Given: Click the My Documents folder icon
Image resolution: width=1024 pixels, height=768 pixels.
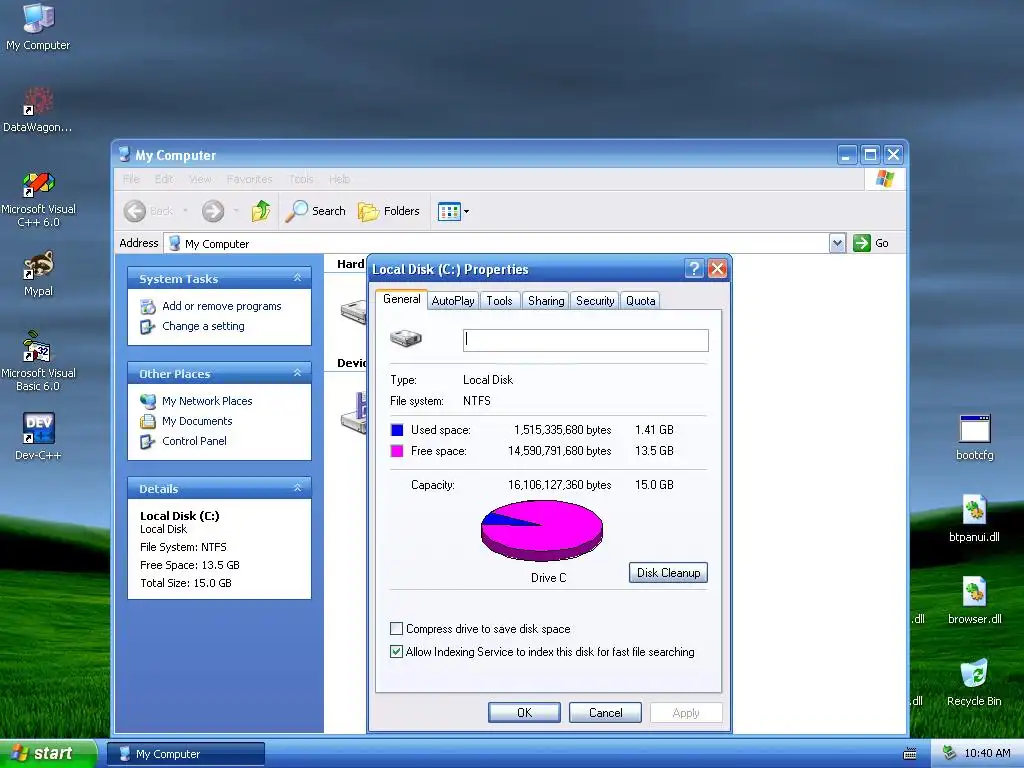Looking at the screenshot, I should 148,421.
